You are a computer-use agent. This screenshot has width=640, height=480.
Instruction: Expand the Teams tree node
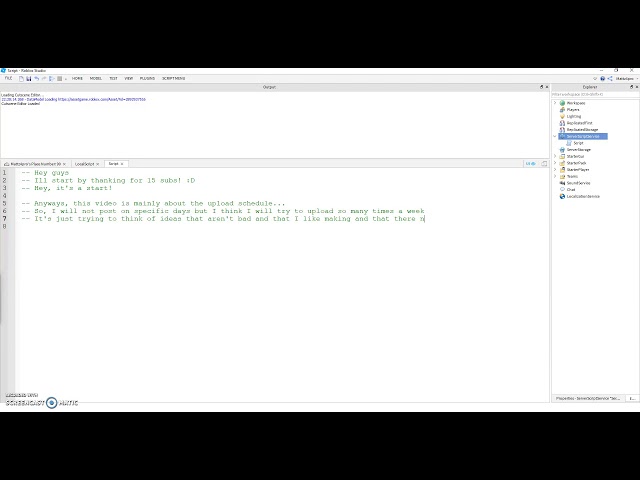[555, 176]
